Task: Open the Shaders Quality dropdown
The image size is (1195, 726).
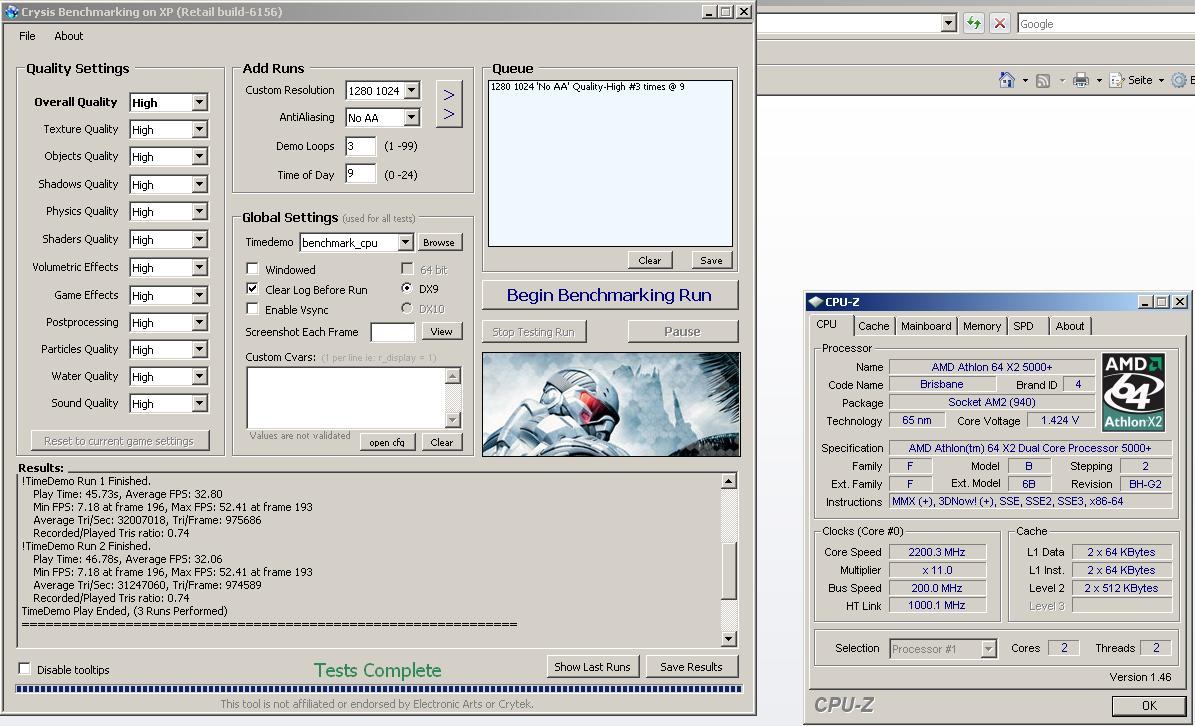Action: click(x=200, y=239)
